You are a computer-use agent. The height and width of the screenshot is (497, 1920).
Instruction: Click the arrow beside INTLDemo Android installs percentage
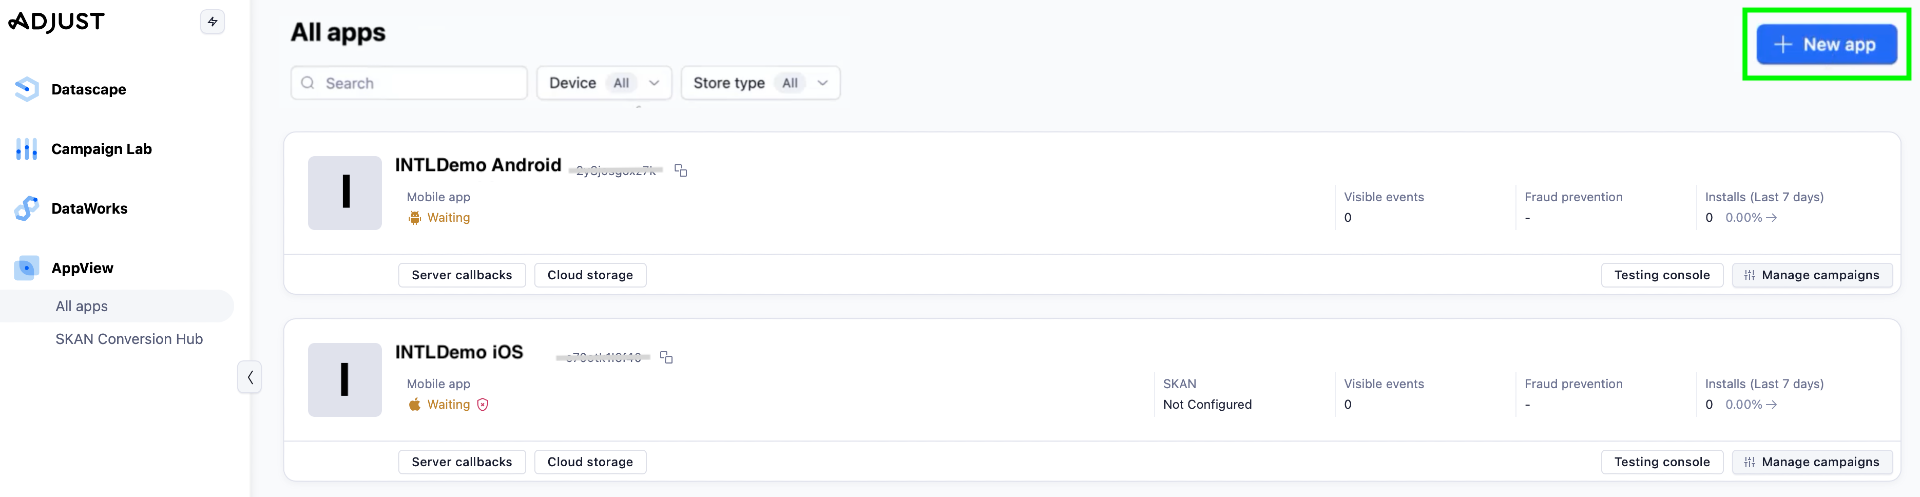pyautogui.click(x=1771, y=218)
